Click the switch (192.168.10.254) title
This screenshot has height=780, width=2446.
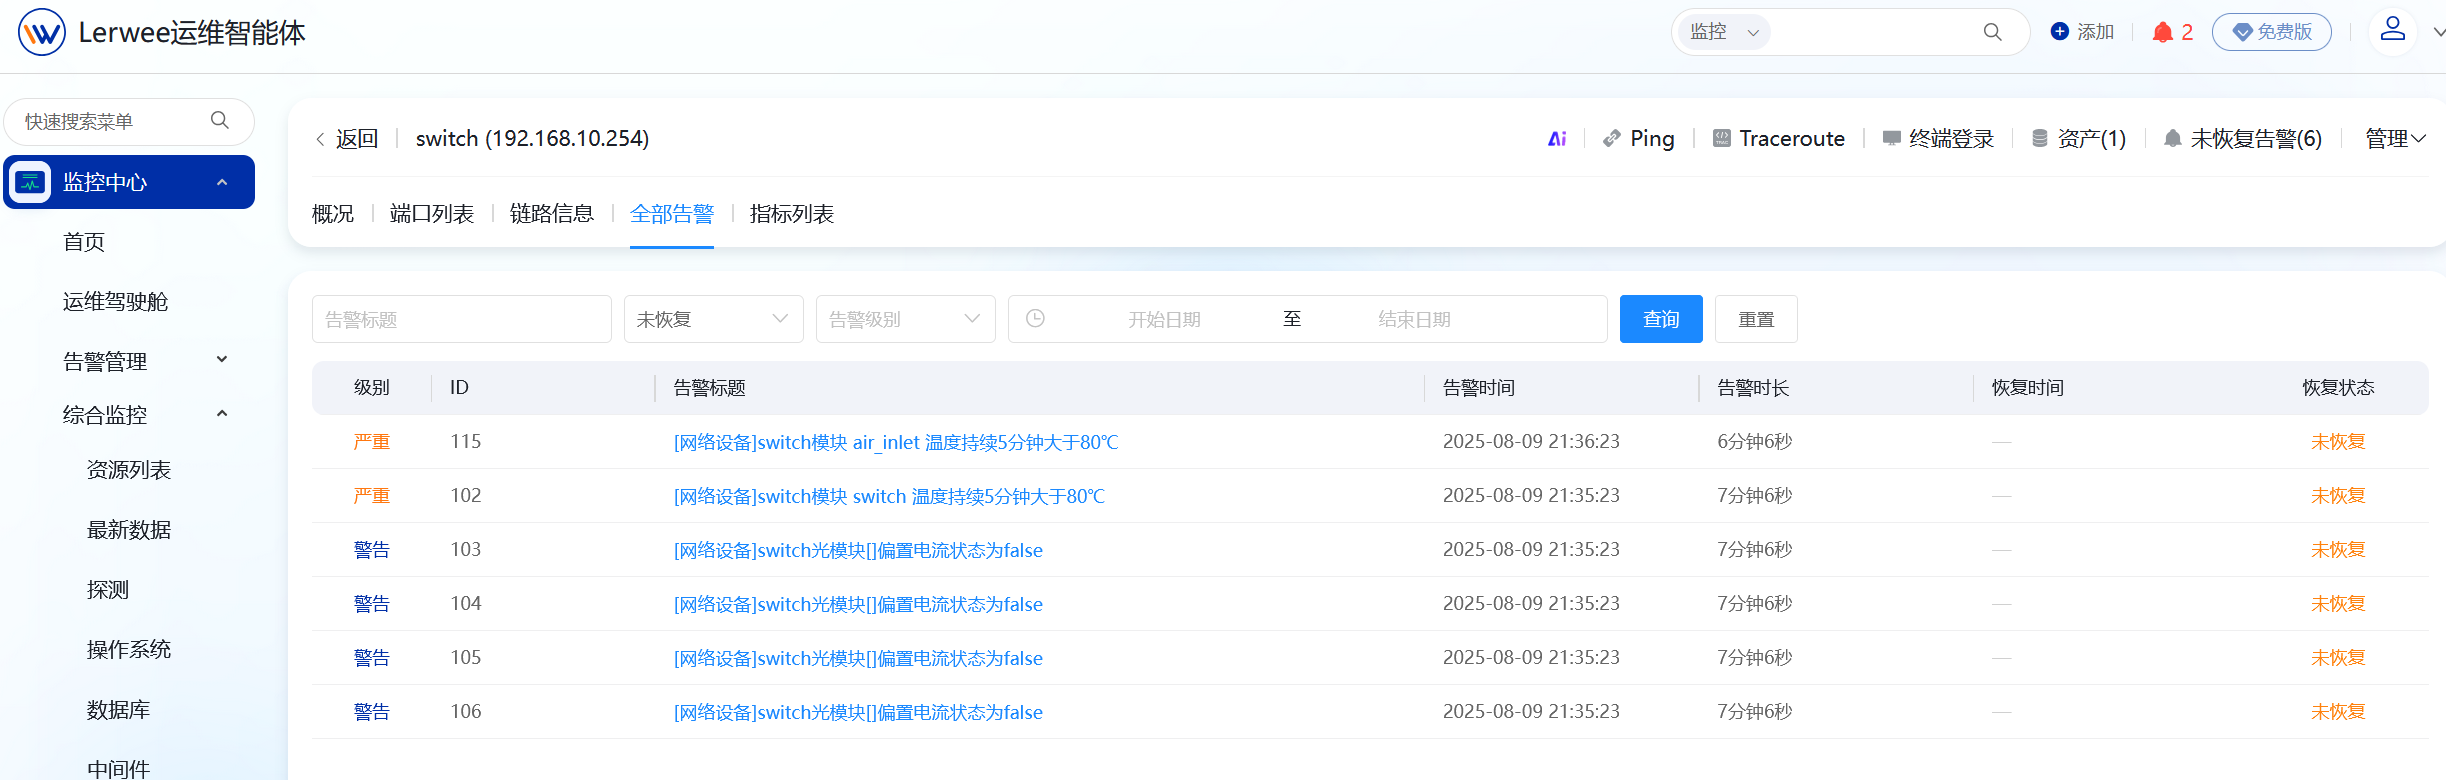click(x=532, y=139)
